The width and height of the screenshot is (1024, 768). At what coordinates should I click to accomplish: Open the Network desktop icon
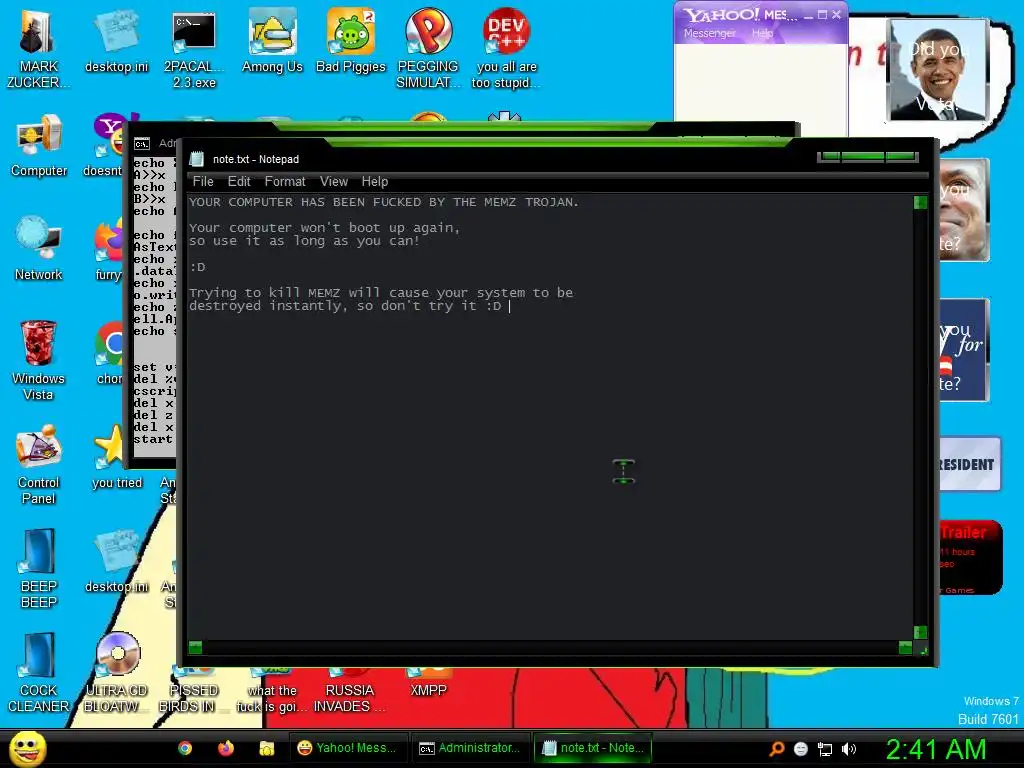tap(39, 248)
